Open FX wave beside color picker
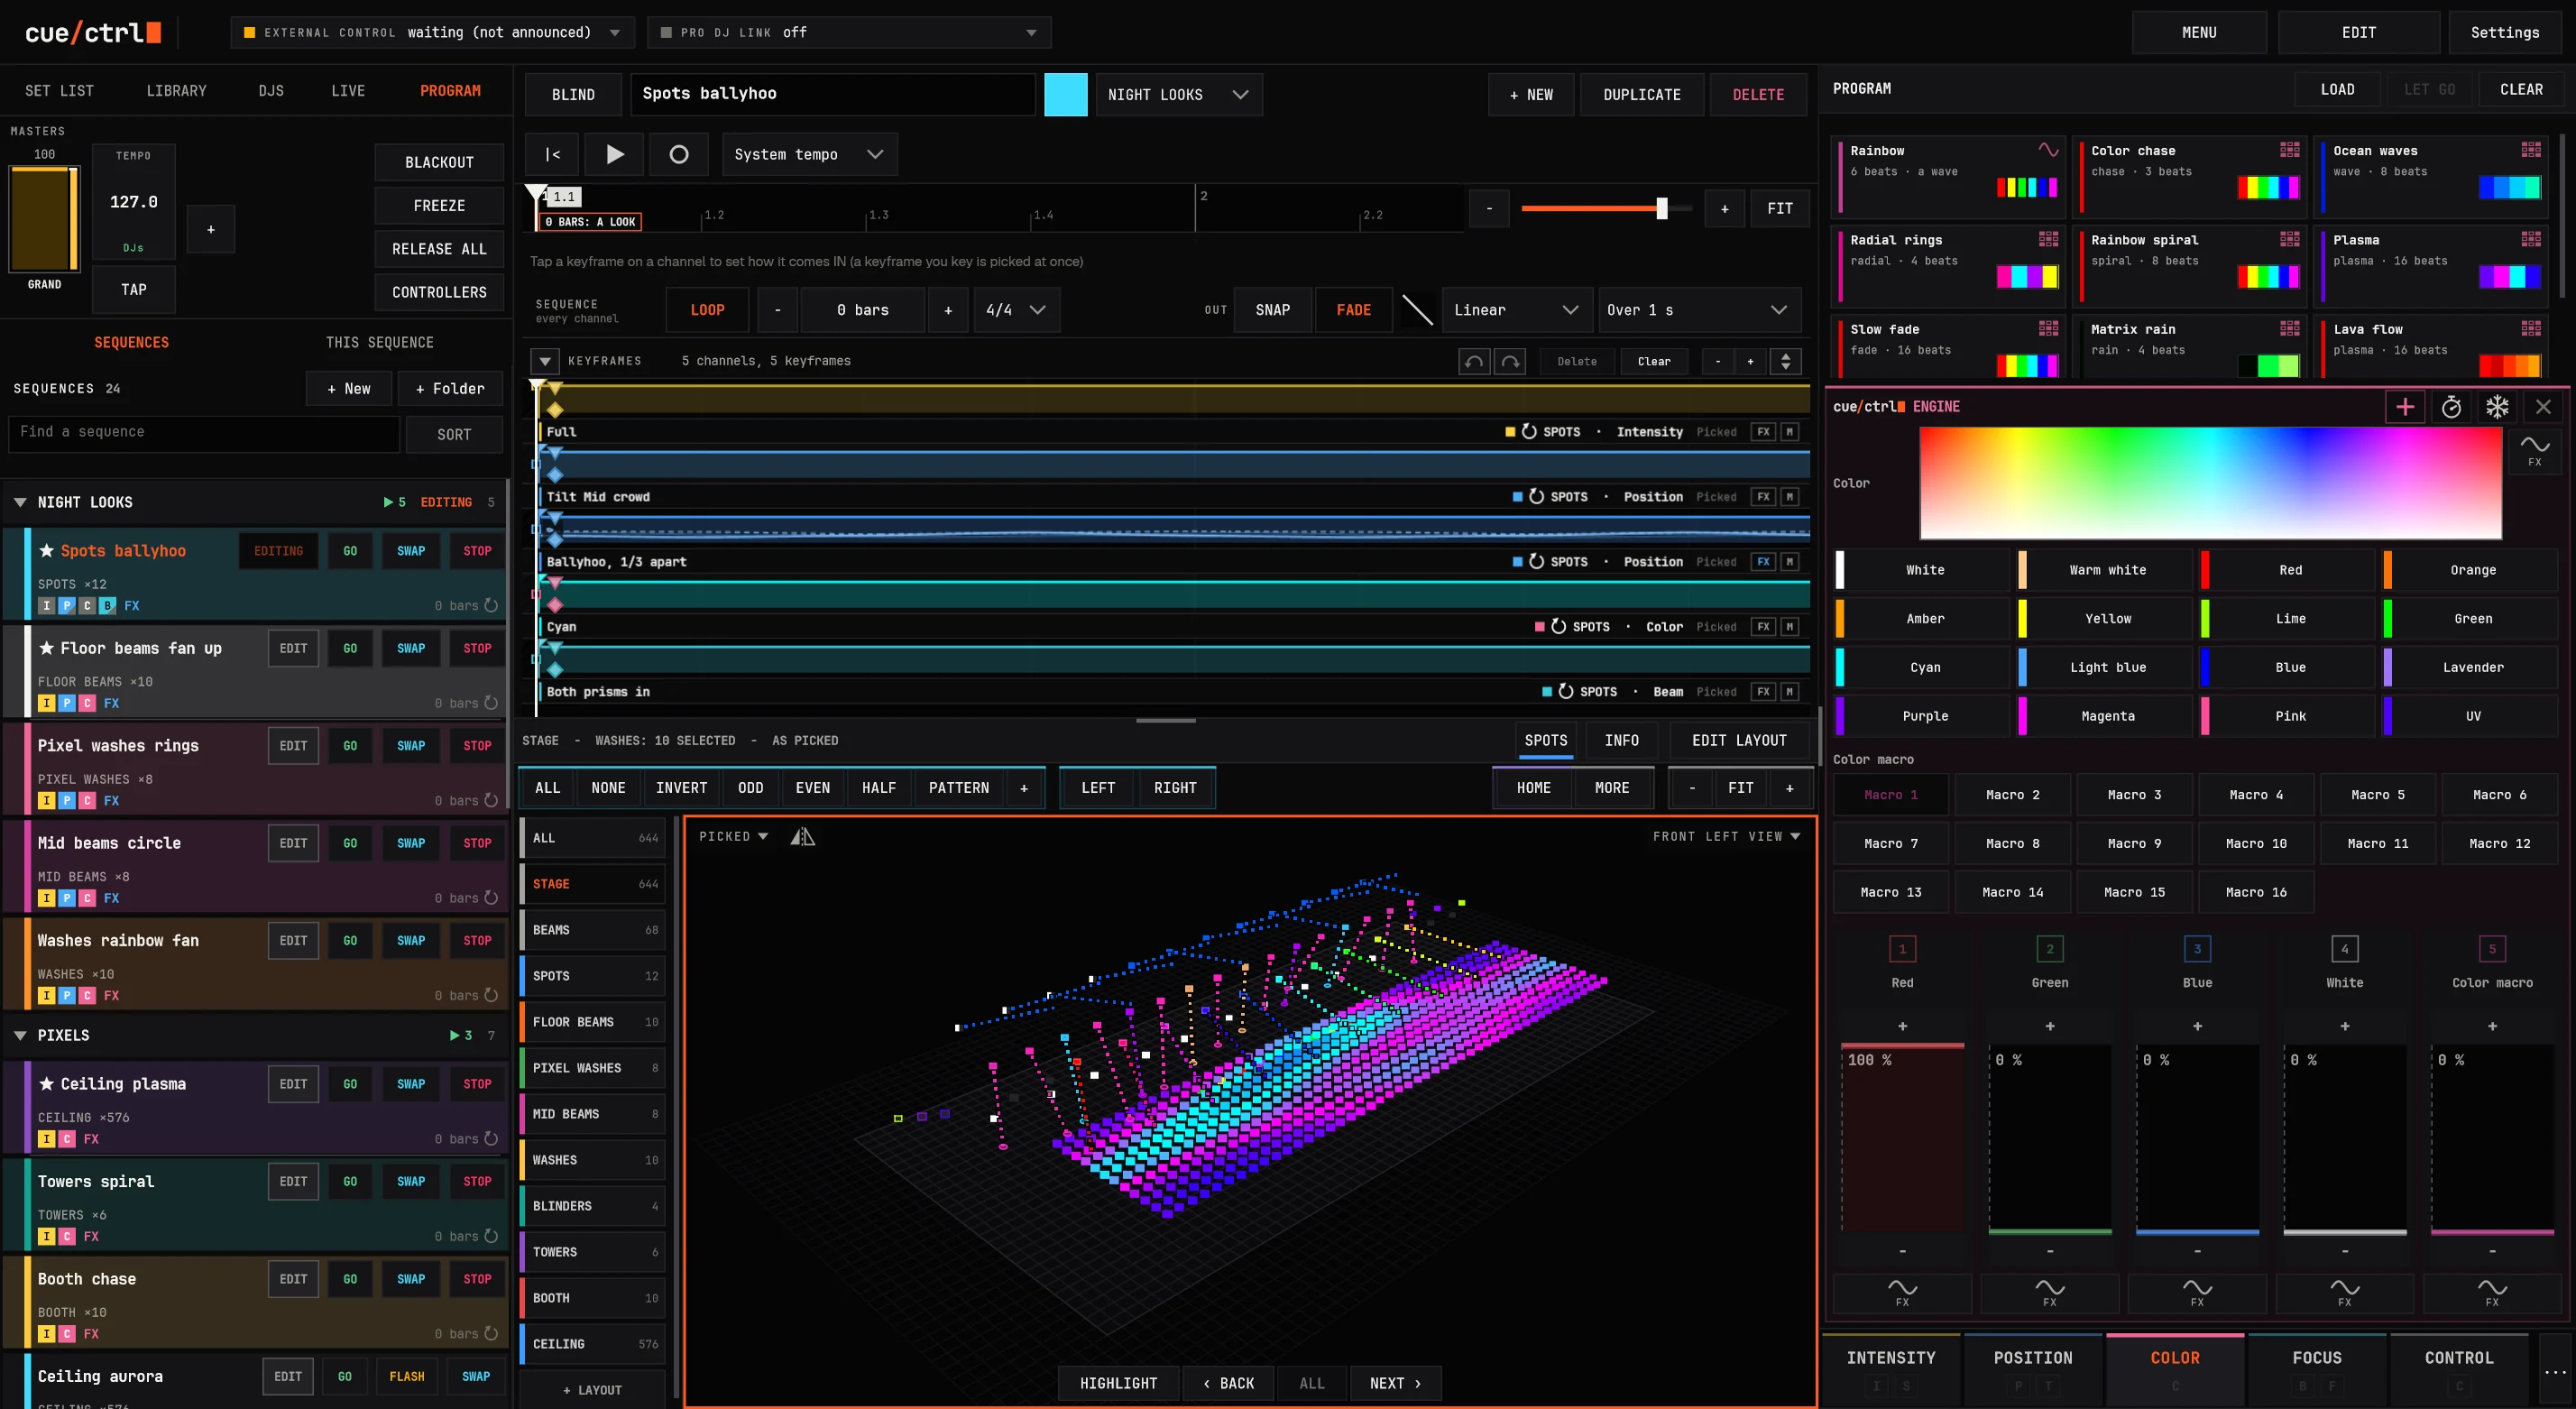2576x1409 pixels. [2534, 451]
